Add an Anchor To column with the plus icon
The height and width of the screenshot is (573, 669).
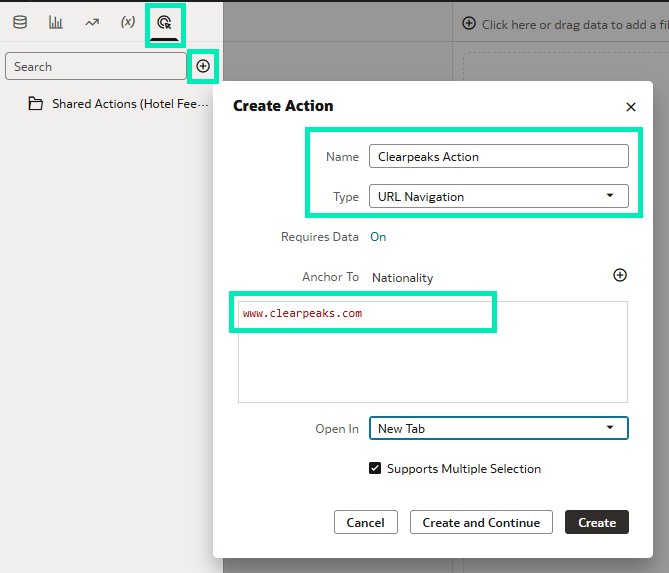(620, 275)
